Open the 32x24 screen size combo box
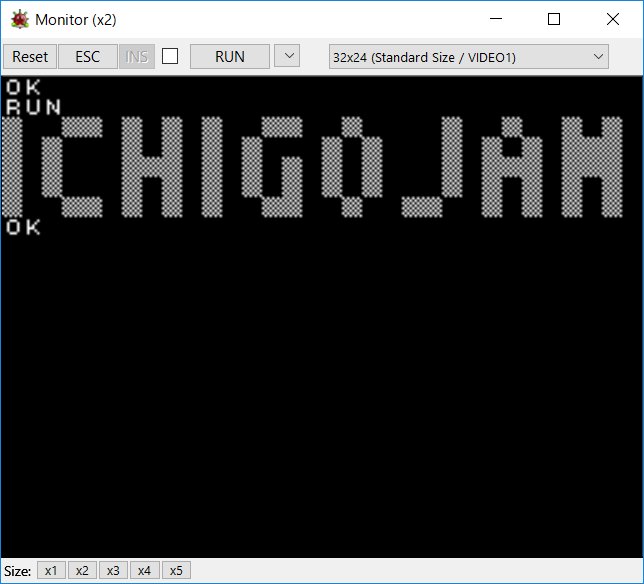644x584 pixels. click(x=469, y=57)
